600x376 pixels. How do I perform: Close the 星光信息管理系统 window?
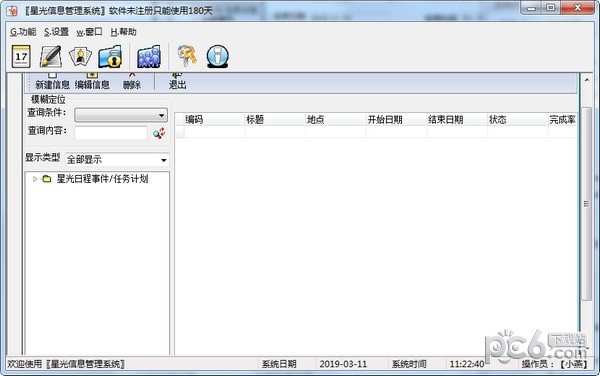(x=578, y=8)
